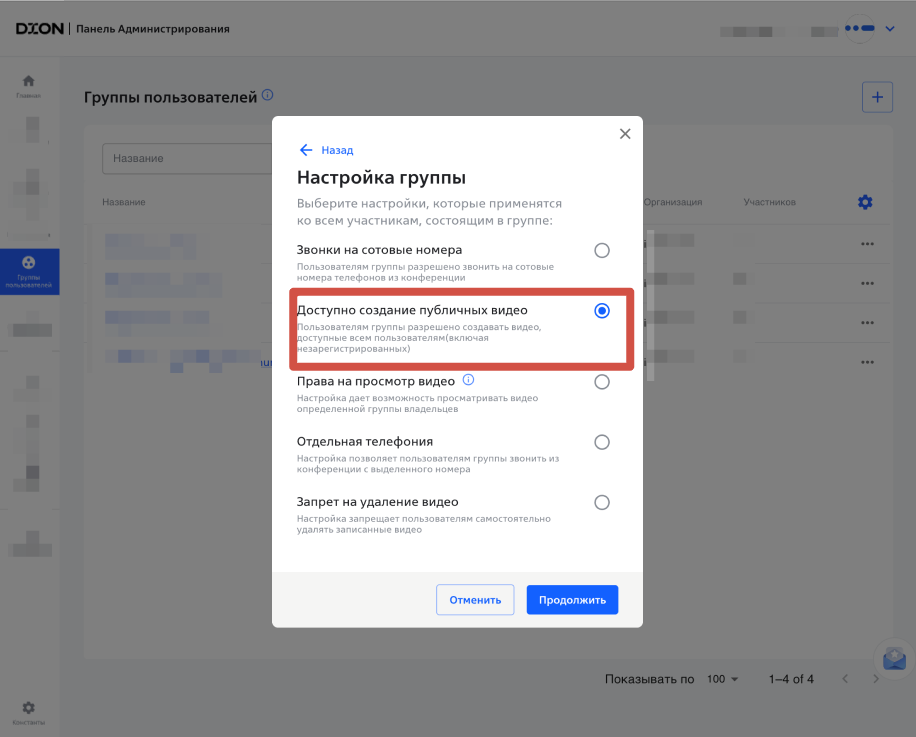Click info icon next to Права на просмотр видео
Image resolution: width=916 pixels, height=737 pixels.
468,380
